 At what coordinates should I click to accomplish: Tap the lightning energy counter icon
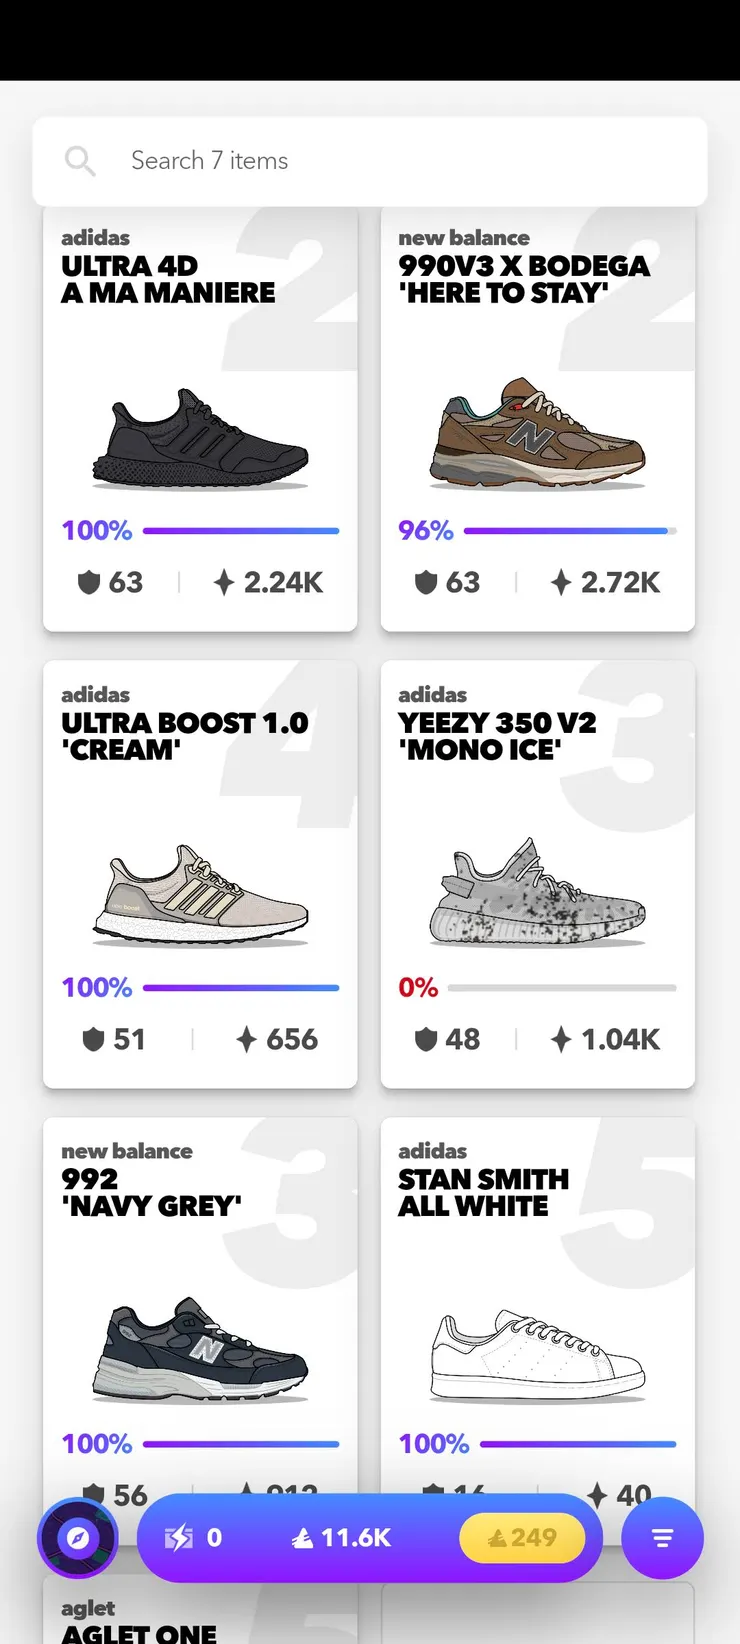[x=179, y=1538]
